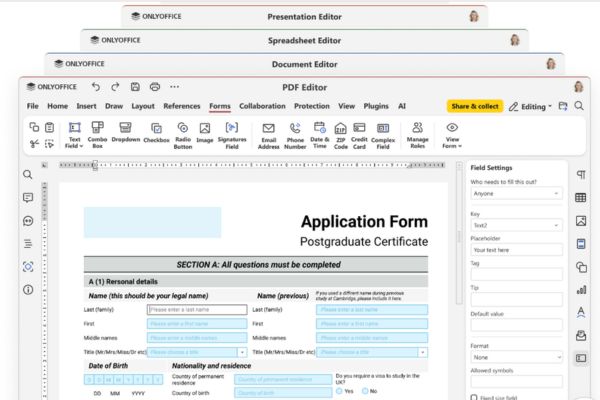
Task: Add a Signature Field
Action: pyautogui.click(x=232, y=135)
